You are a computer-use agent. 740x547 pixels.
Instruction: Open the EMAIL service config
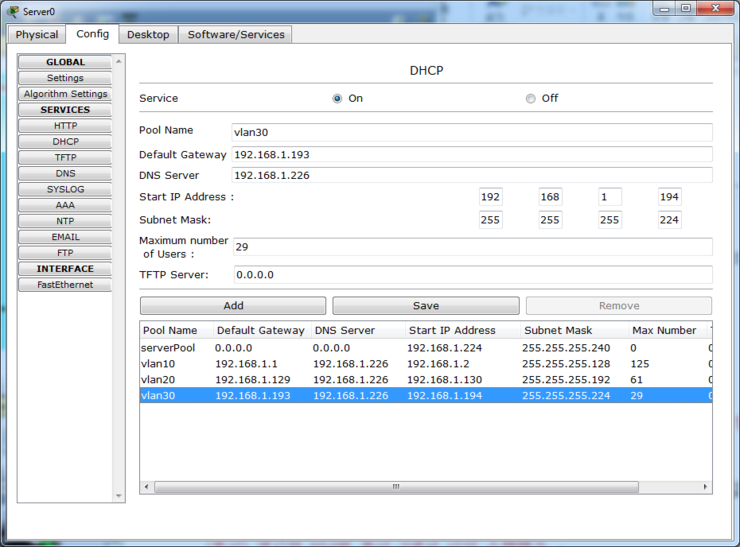point(65,237)
